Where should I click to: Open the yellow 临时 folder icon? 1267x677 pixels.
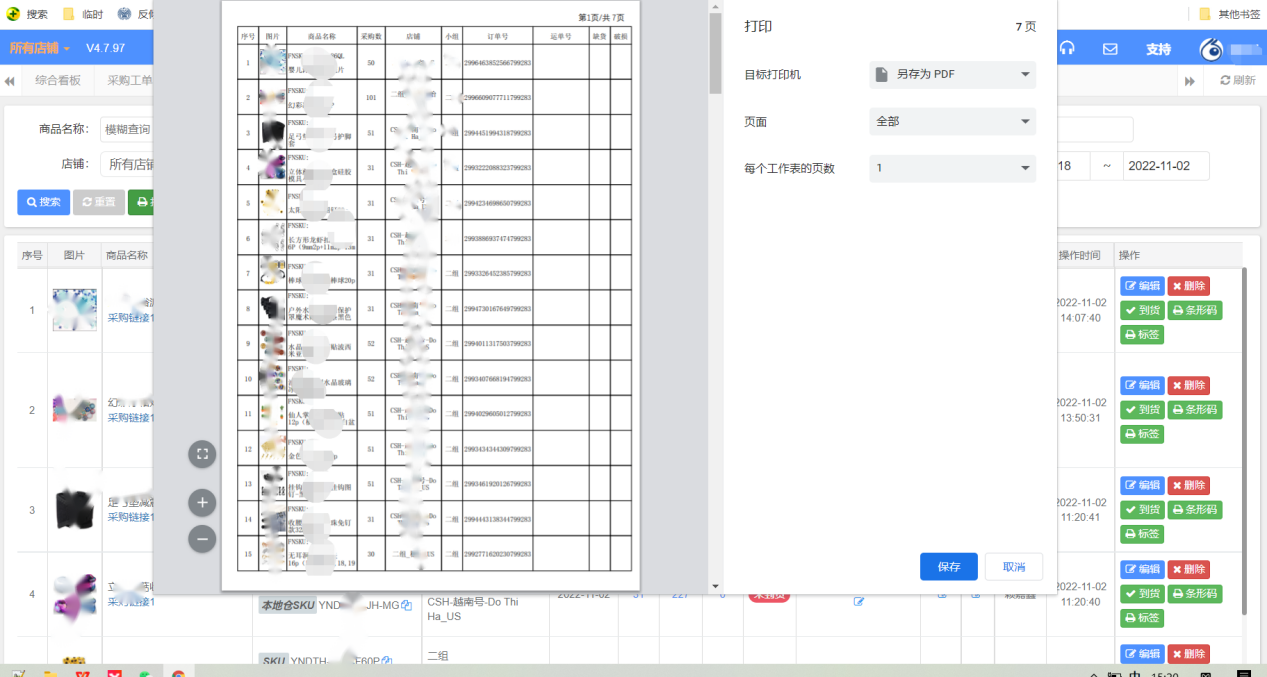pyautogui.click(x=68, y=14)
